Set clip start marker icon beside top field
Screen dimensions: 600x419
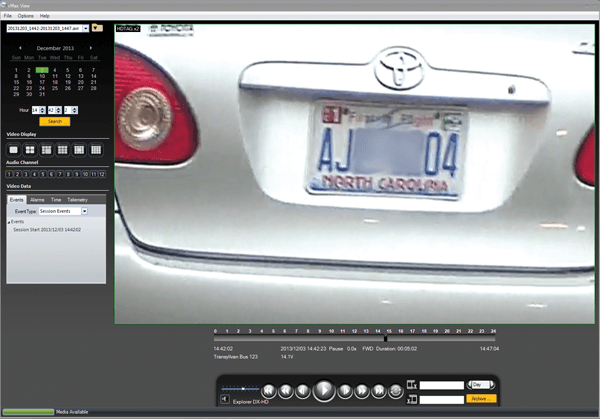412,384
